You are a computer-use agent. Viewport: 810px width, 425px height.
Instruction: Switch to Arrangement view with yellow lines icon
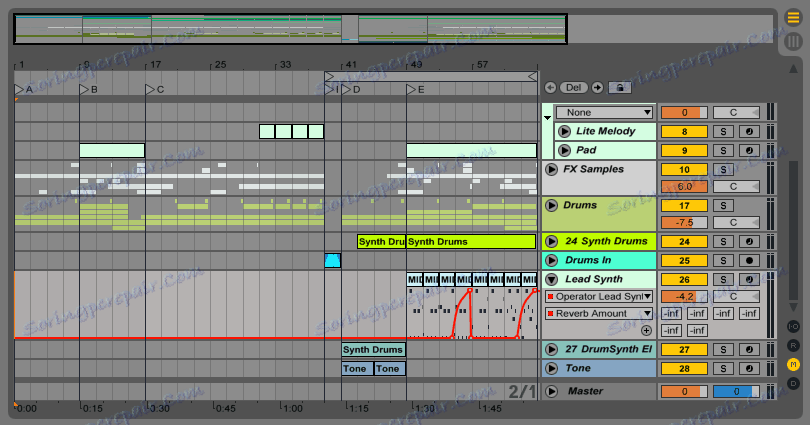pos(793,18)
